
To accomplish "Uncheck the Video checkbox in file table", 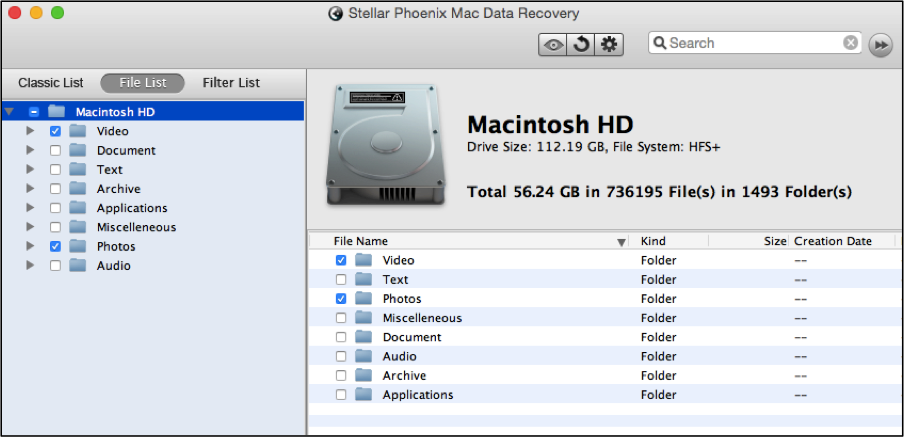I will [341, 260].
